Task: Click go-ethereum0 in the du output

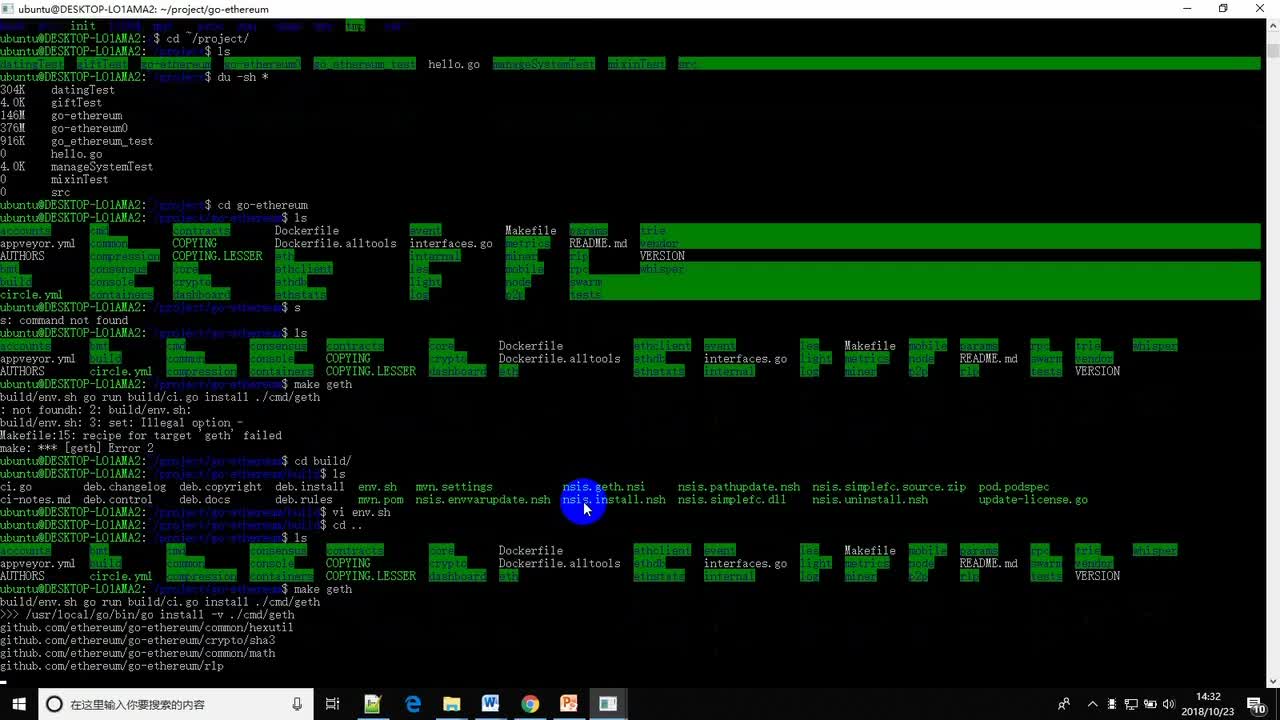Action: (x=90, y=129)
